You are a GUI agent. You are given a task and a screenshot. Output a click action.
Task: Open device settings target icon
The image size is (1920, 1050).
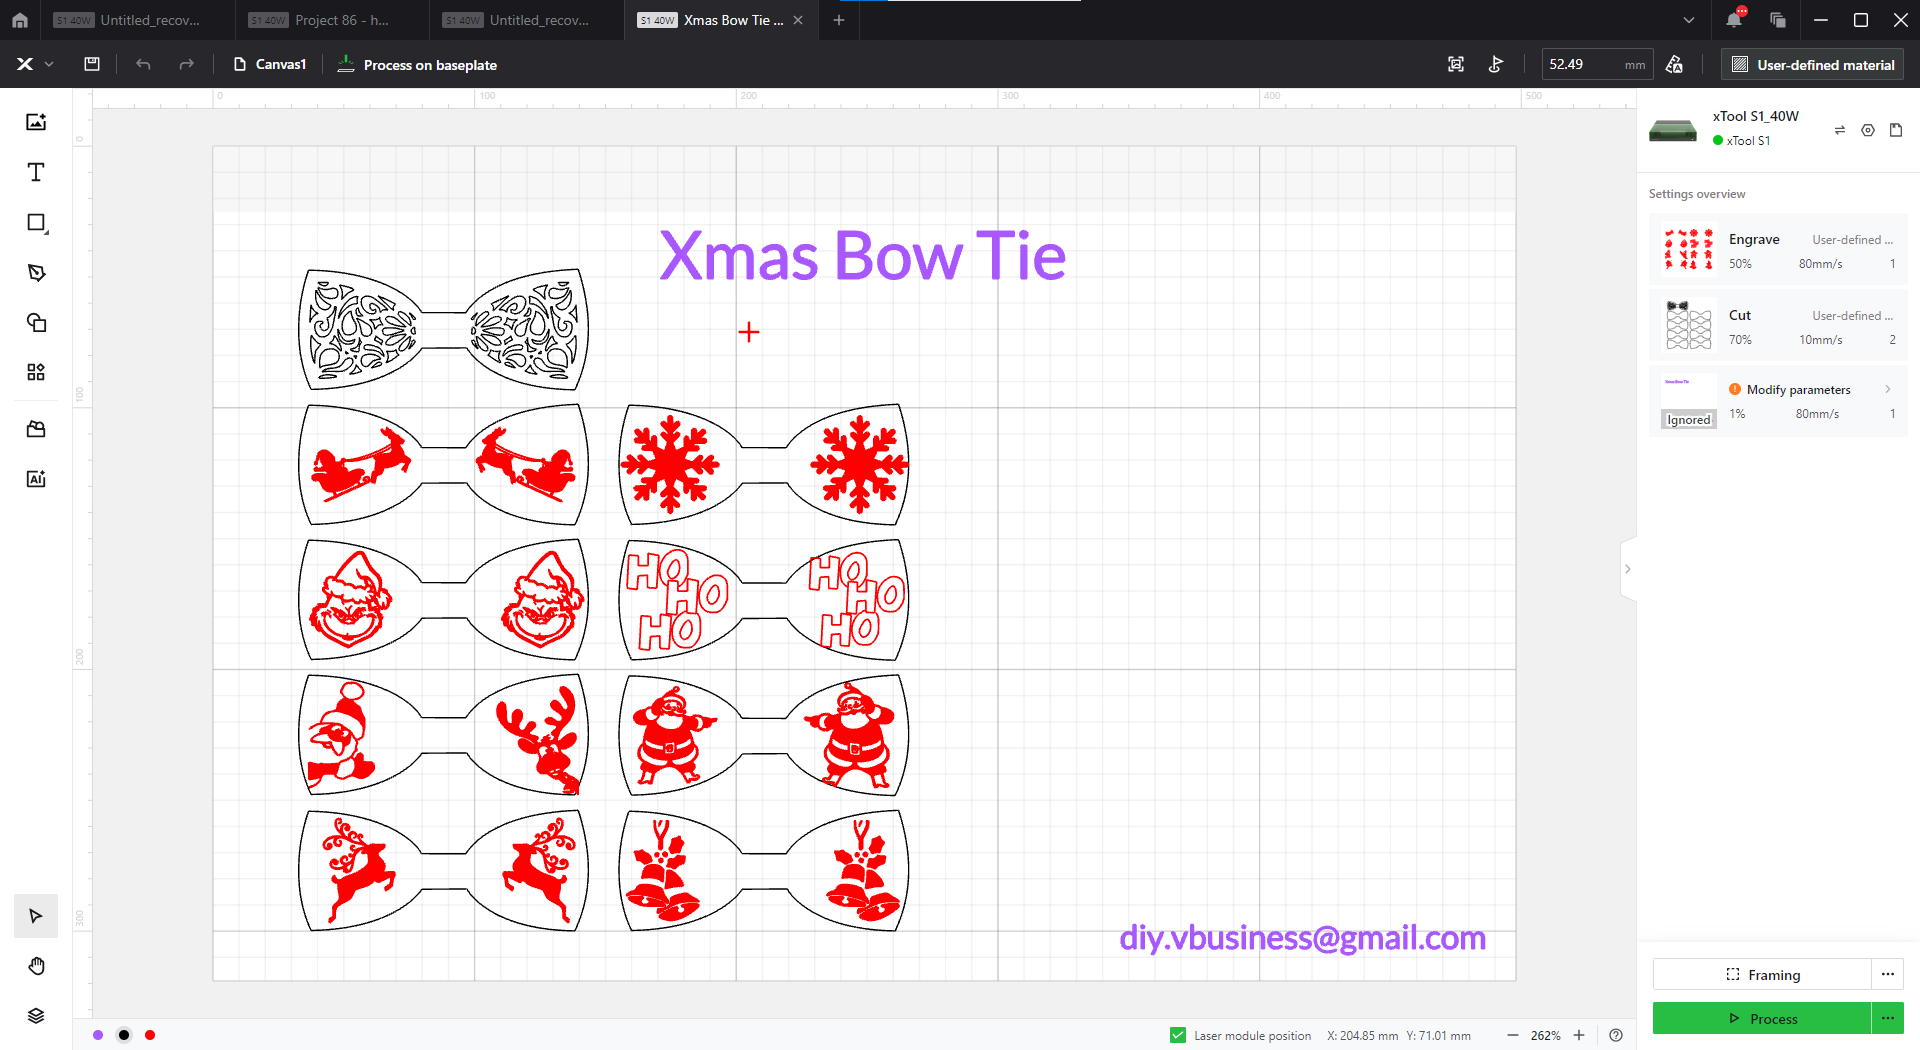(x=1868, y=130)
